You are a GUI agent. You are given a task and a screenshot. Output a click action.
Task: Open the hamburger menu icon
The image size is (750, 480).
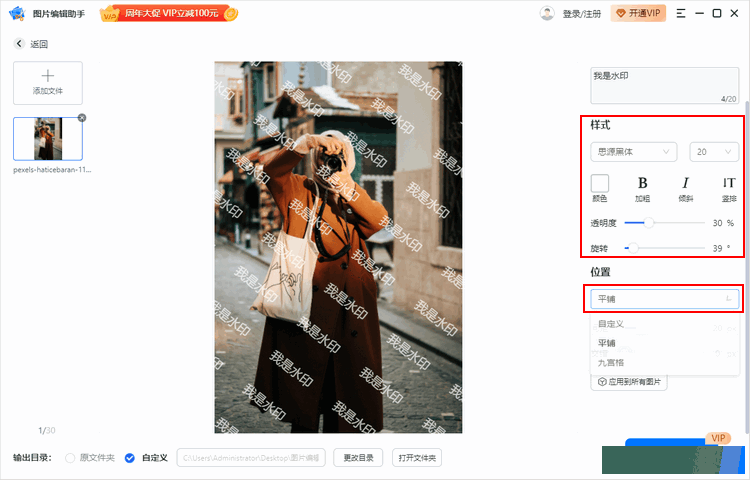pos(681,13)
